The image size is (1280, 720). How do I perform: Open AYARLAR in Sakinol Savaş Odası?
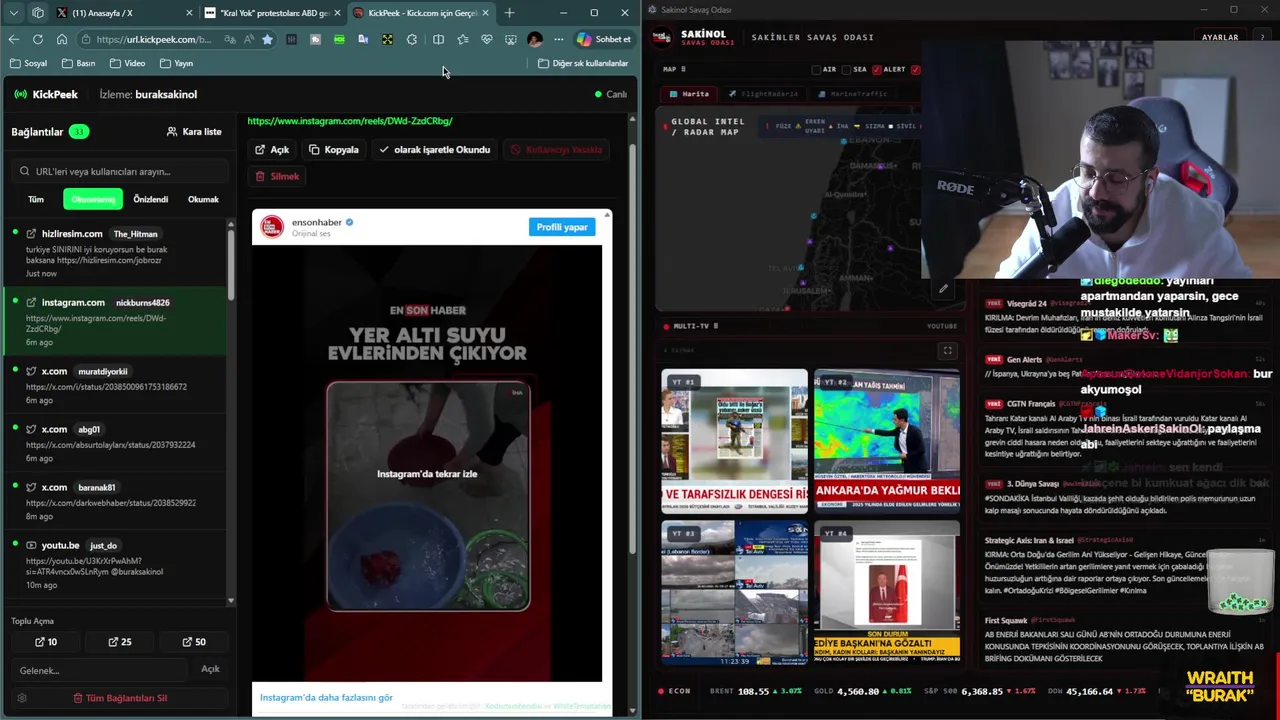[1220, 37]
